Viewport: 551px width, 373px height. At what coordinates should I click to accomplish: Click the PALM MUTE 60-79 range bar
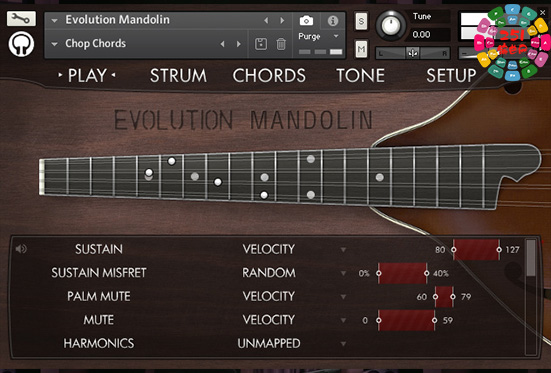[444, 297]
